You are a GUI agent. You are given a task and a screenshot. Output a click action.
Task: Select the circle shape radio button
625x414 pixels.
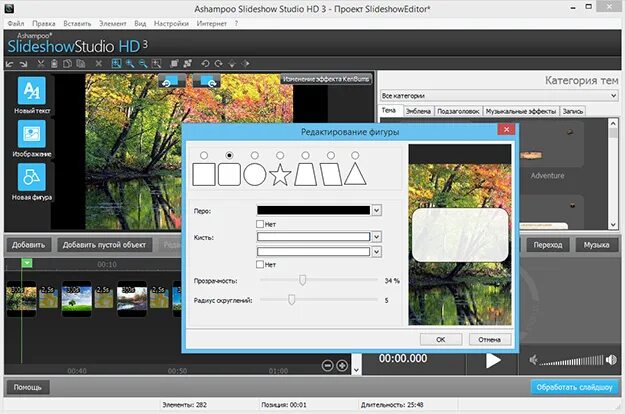pos(255,155)
